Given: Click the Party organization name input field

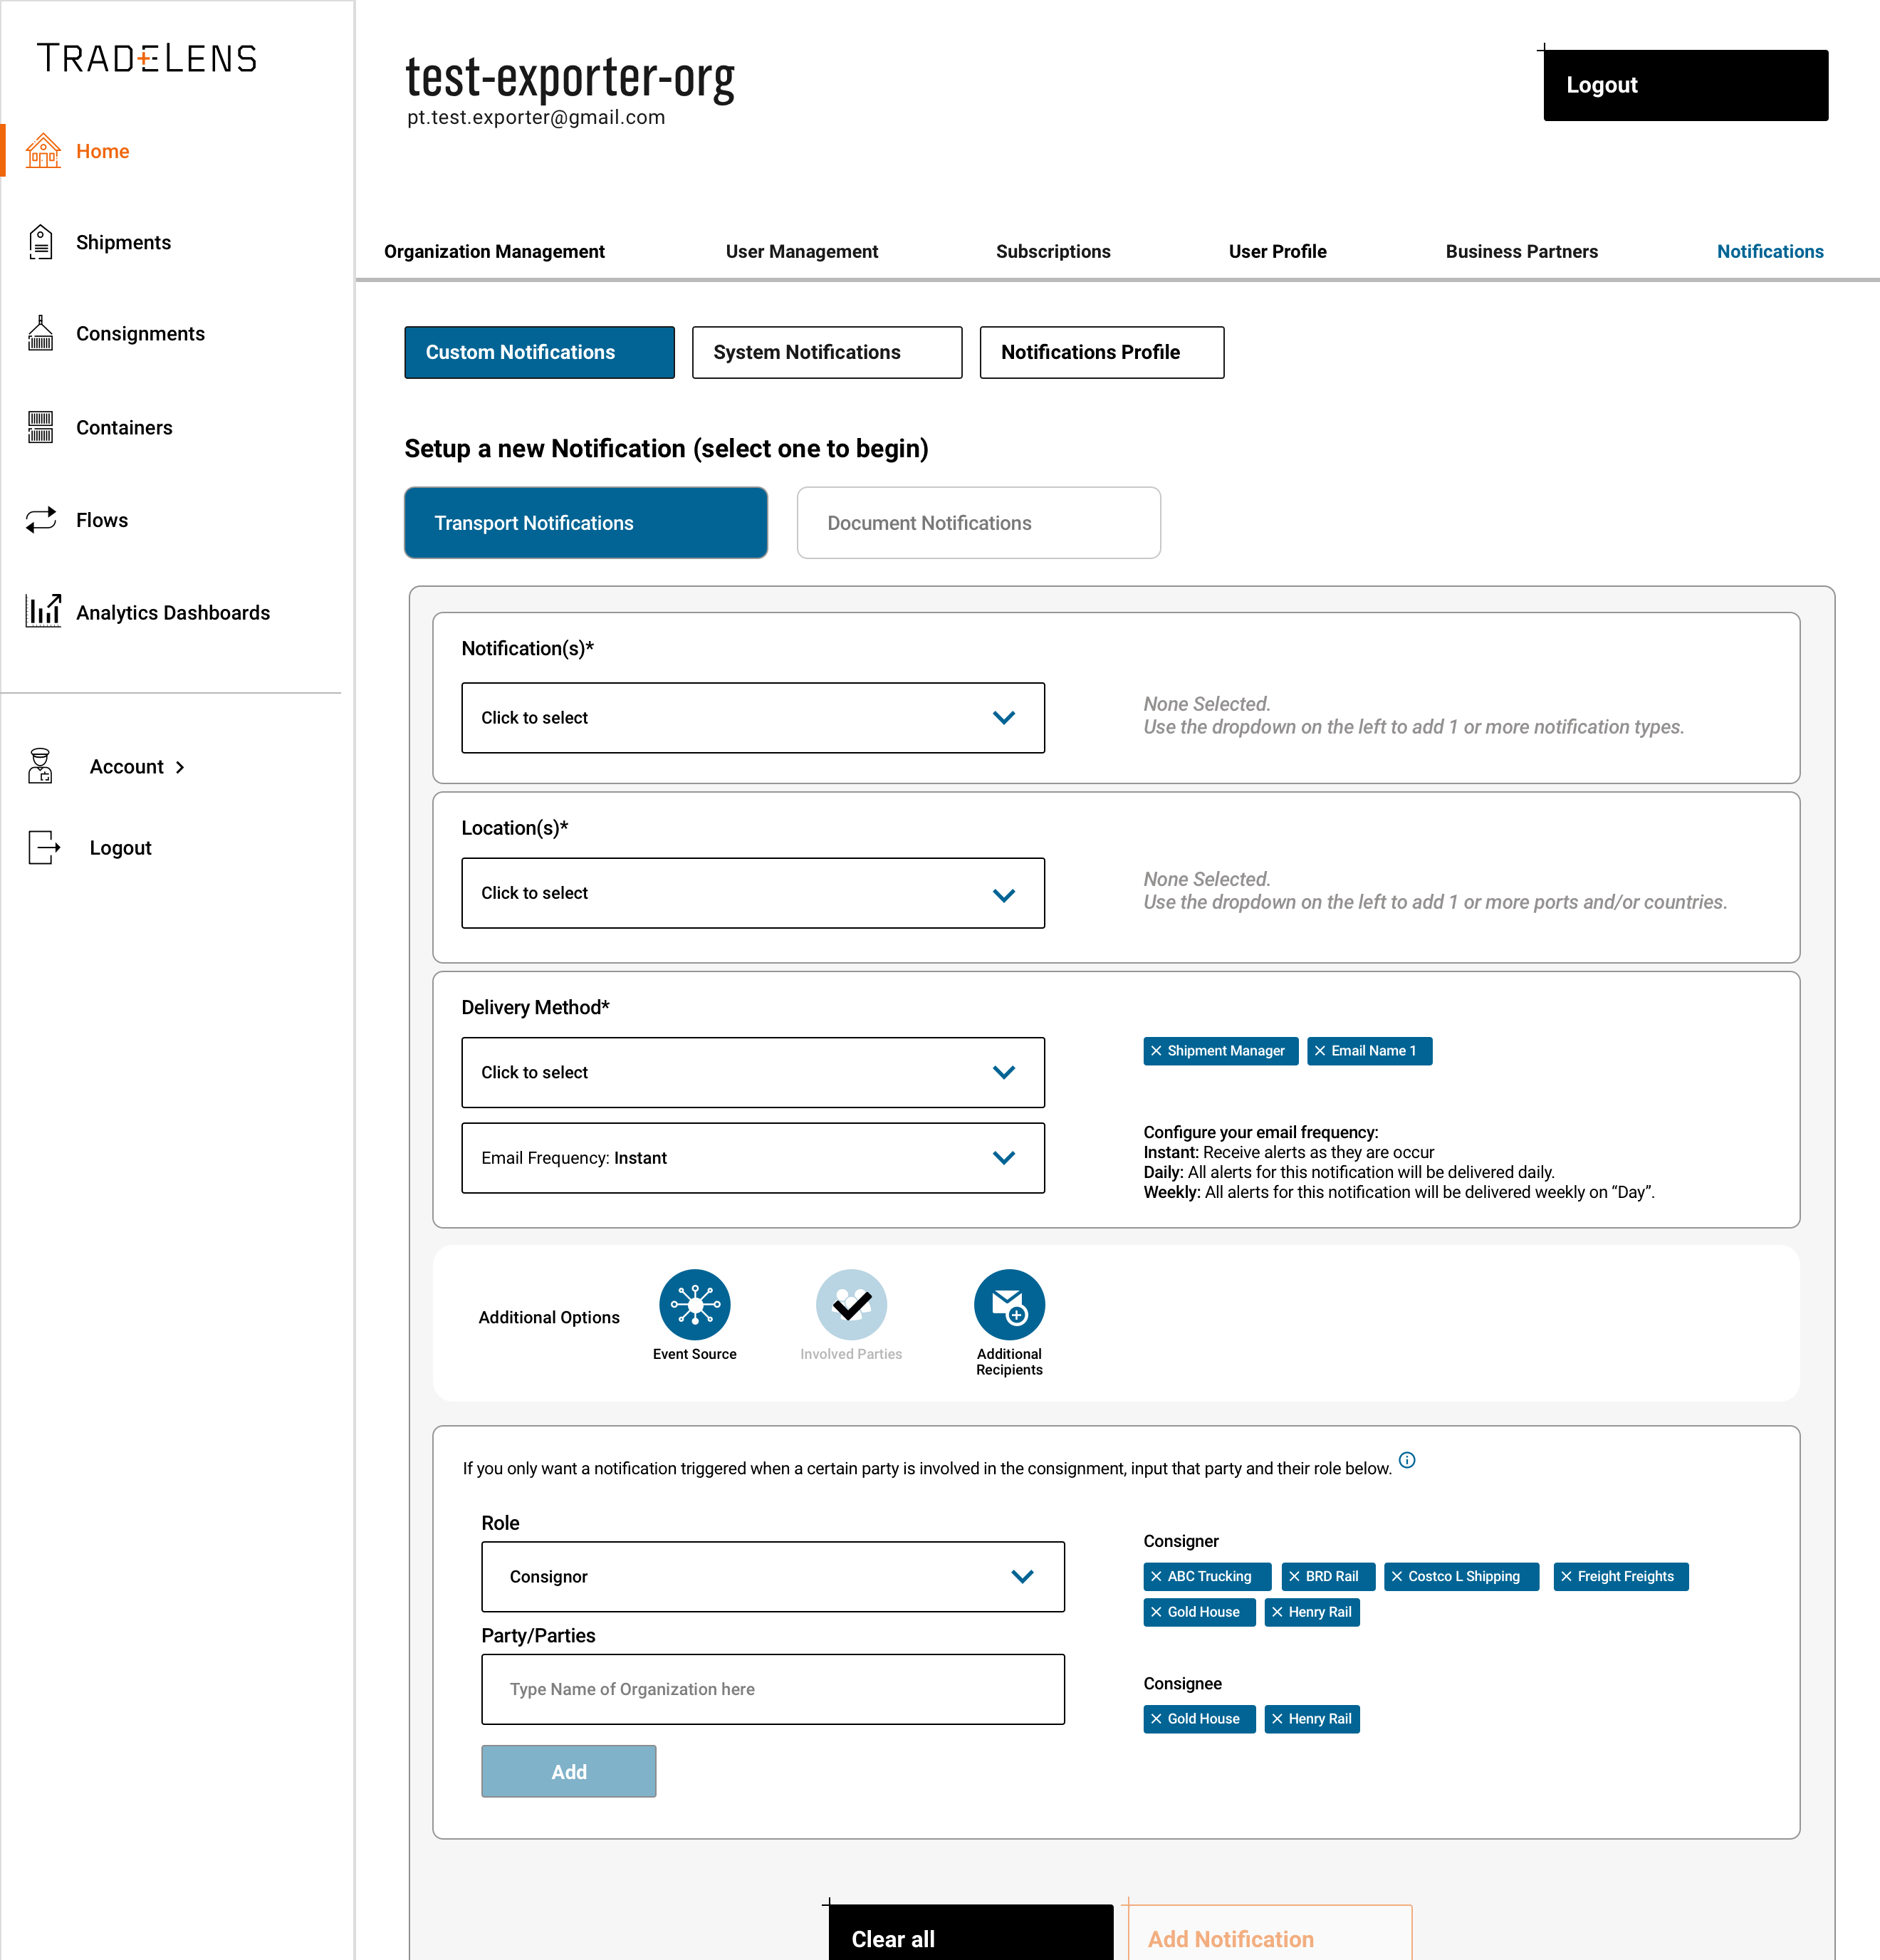Looking at the screenshot, I should coord(772,1689).
